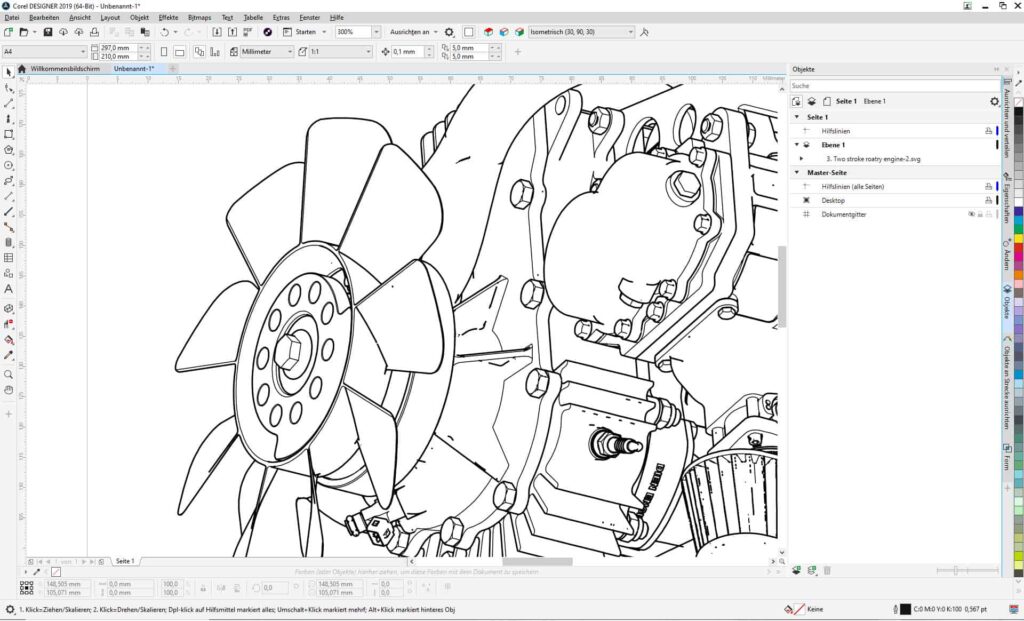This screenshot has width=1024, height=621.
Task: Toggle print state of Hilfslinien (alle Seiten)
Action: 989,187
